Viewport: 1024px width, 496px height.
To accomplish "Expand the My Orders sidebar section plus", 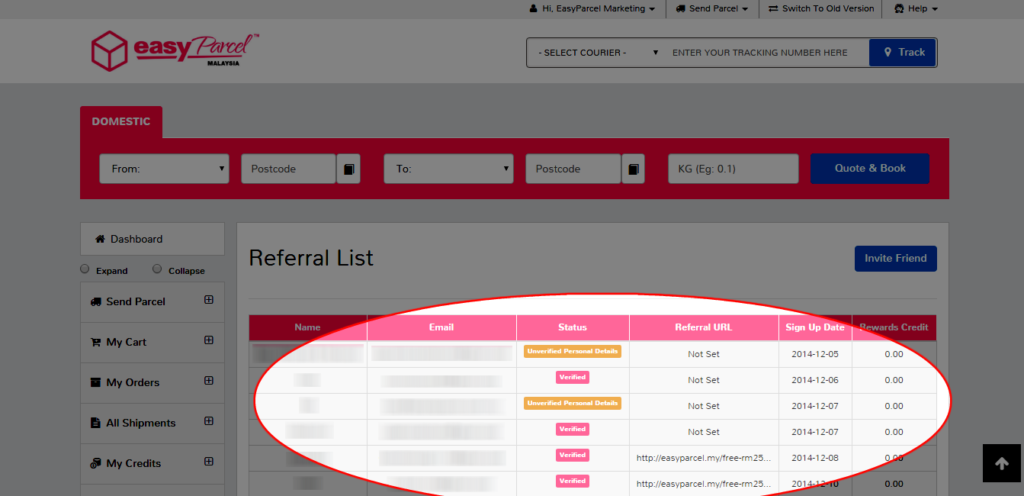I will coord(208,380).
